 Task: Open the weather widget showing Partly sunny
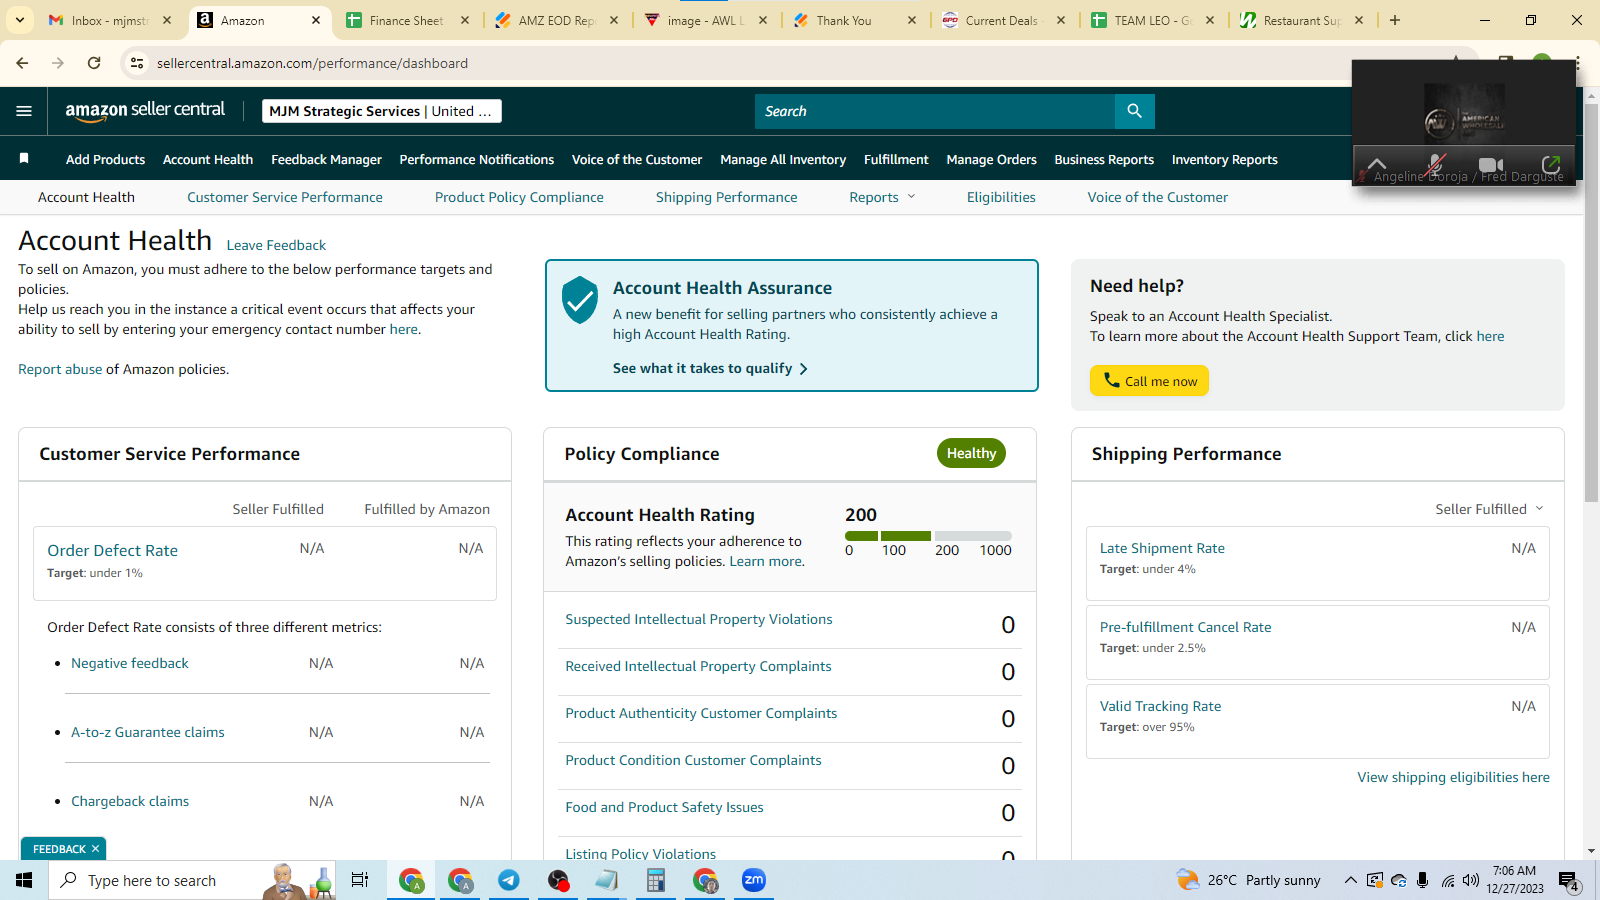[x=1249, y=880]
